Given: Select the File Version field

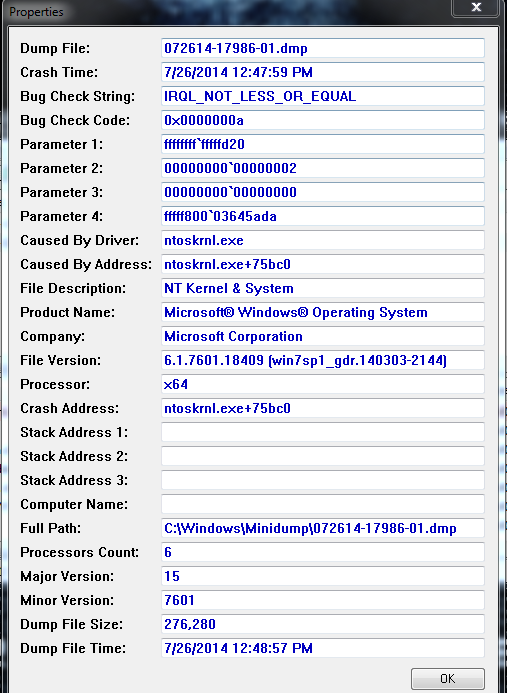Looking at the screenshot, I should (x=323, y=360).
